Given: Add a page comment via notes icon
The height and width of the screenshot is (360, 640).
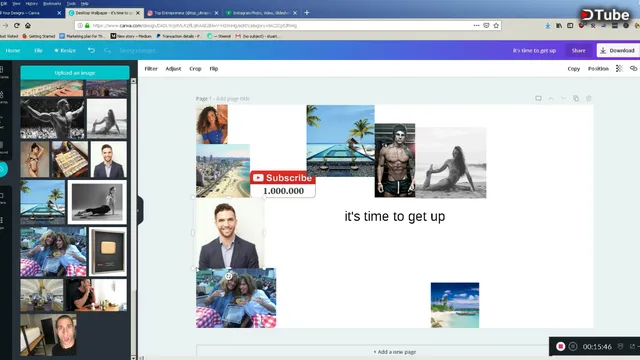Looking at the screenshot, I should click(538, 98).
